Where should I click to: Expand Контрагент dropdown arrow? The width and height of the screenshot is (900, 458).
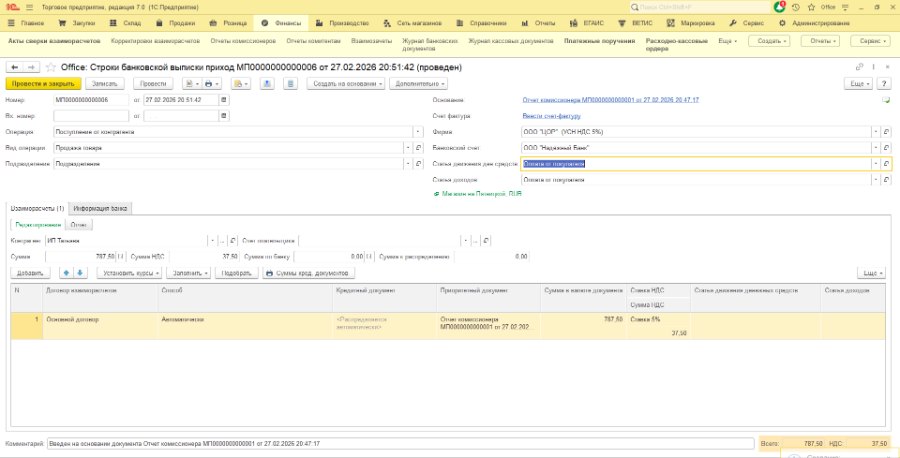[x=212, y=241]
